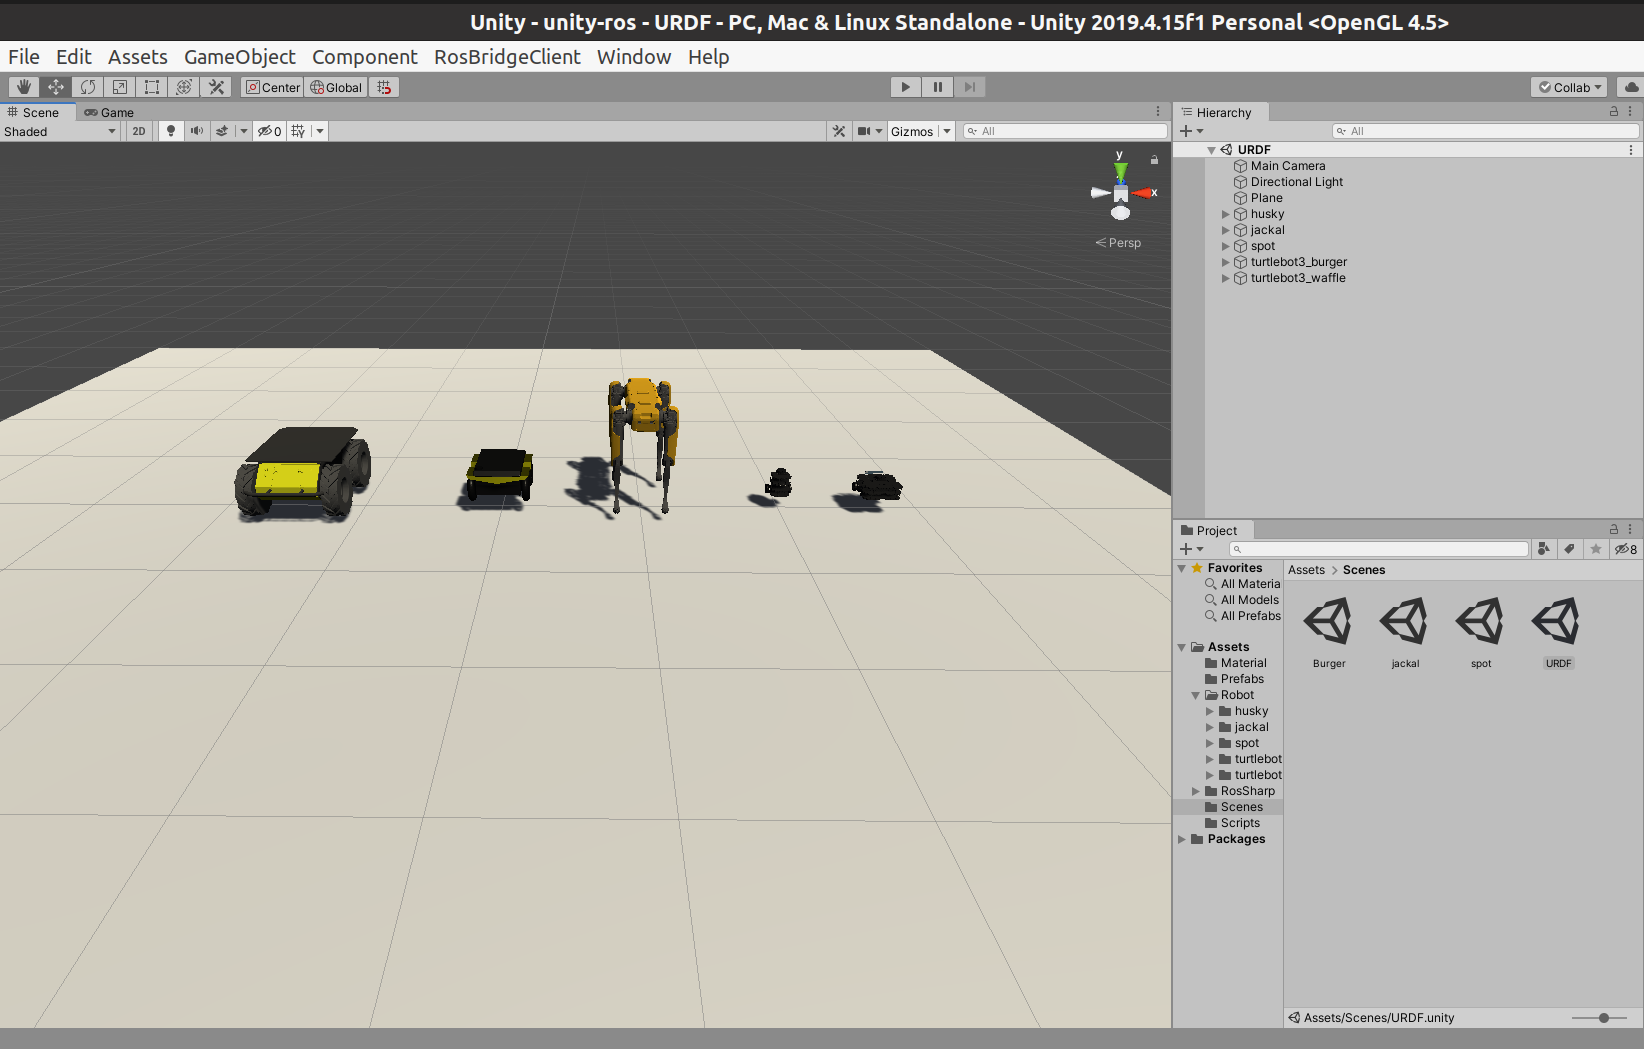This screenshot has width=1644, height=1049.
Task: Click the Center pivot button
Action: pos(271,87)
